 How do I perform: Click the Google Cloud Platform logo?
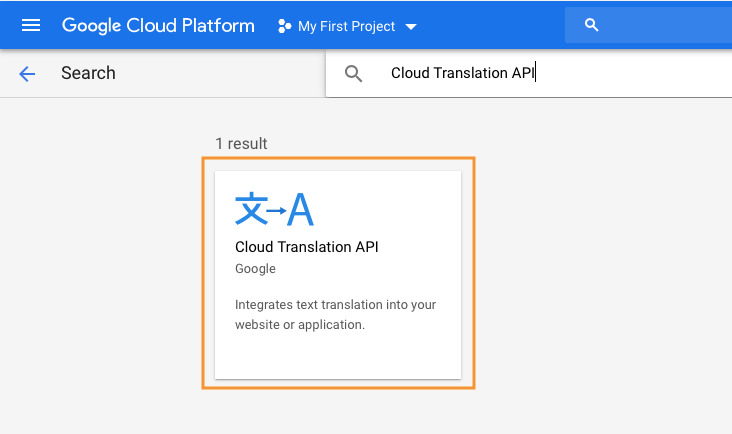click(x=158, y=26)
